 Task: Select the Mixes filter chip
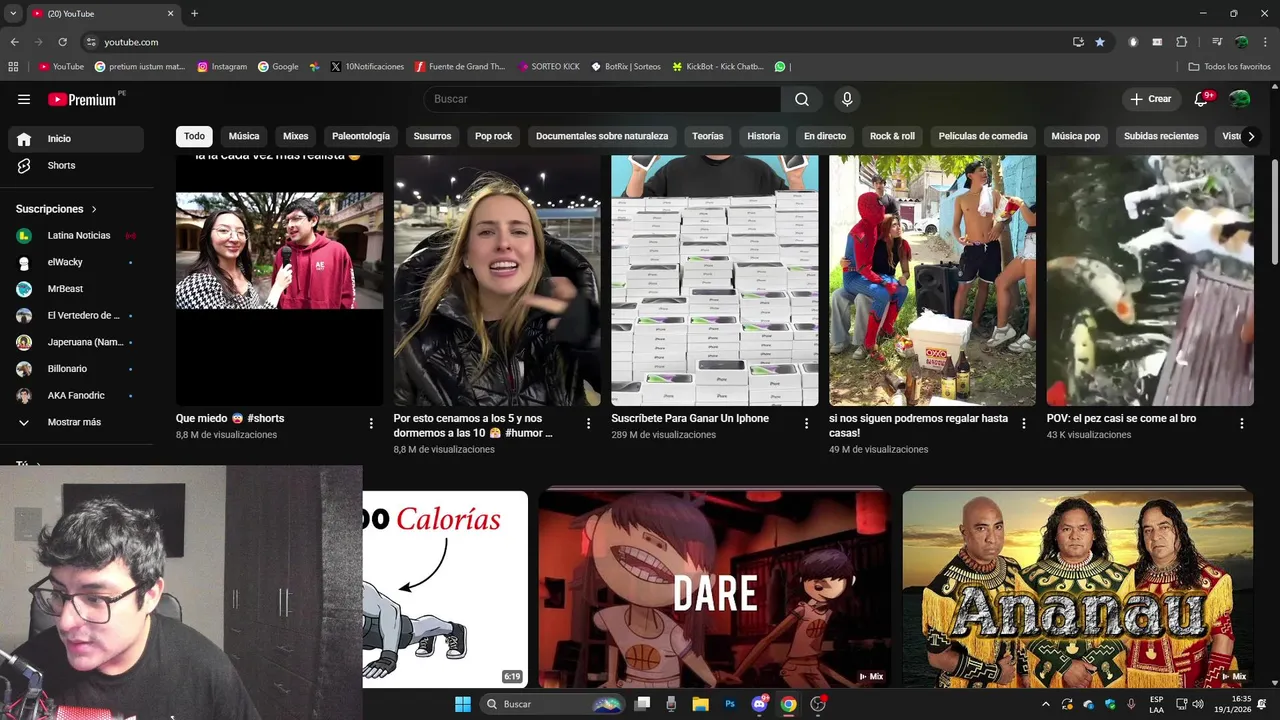pyautogui.click(x=296, y=136)
